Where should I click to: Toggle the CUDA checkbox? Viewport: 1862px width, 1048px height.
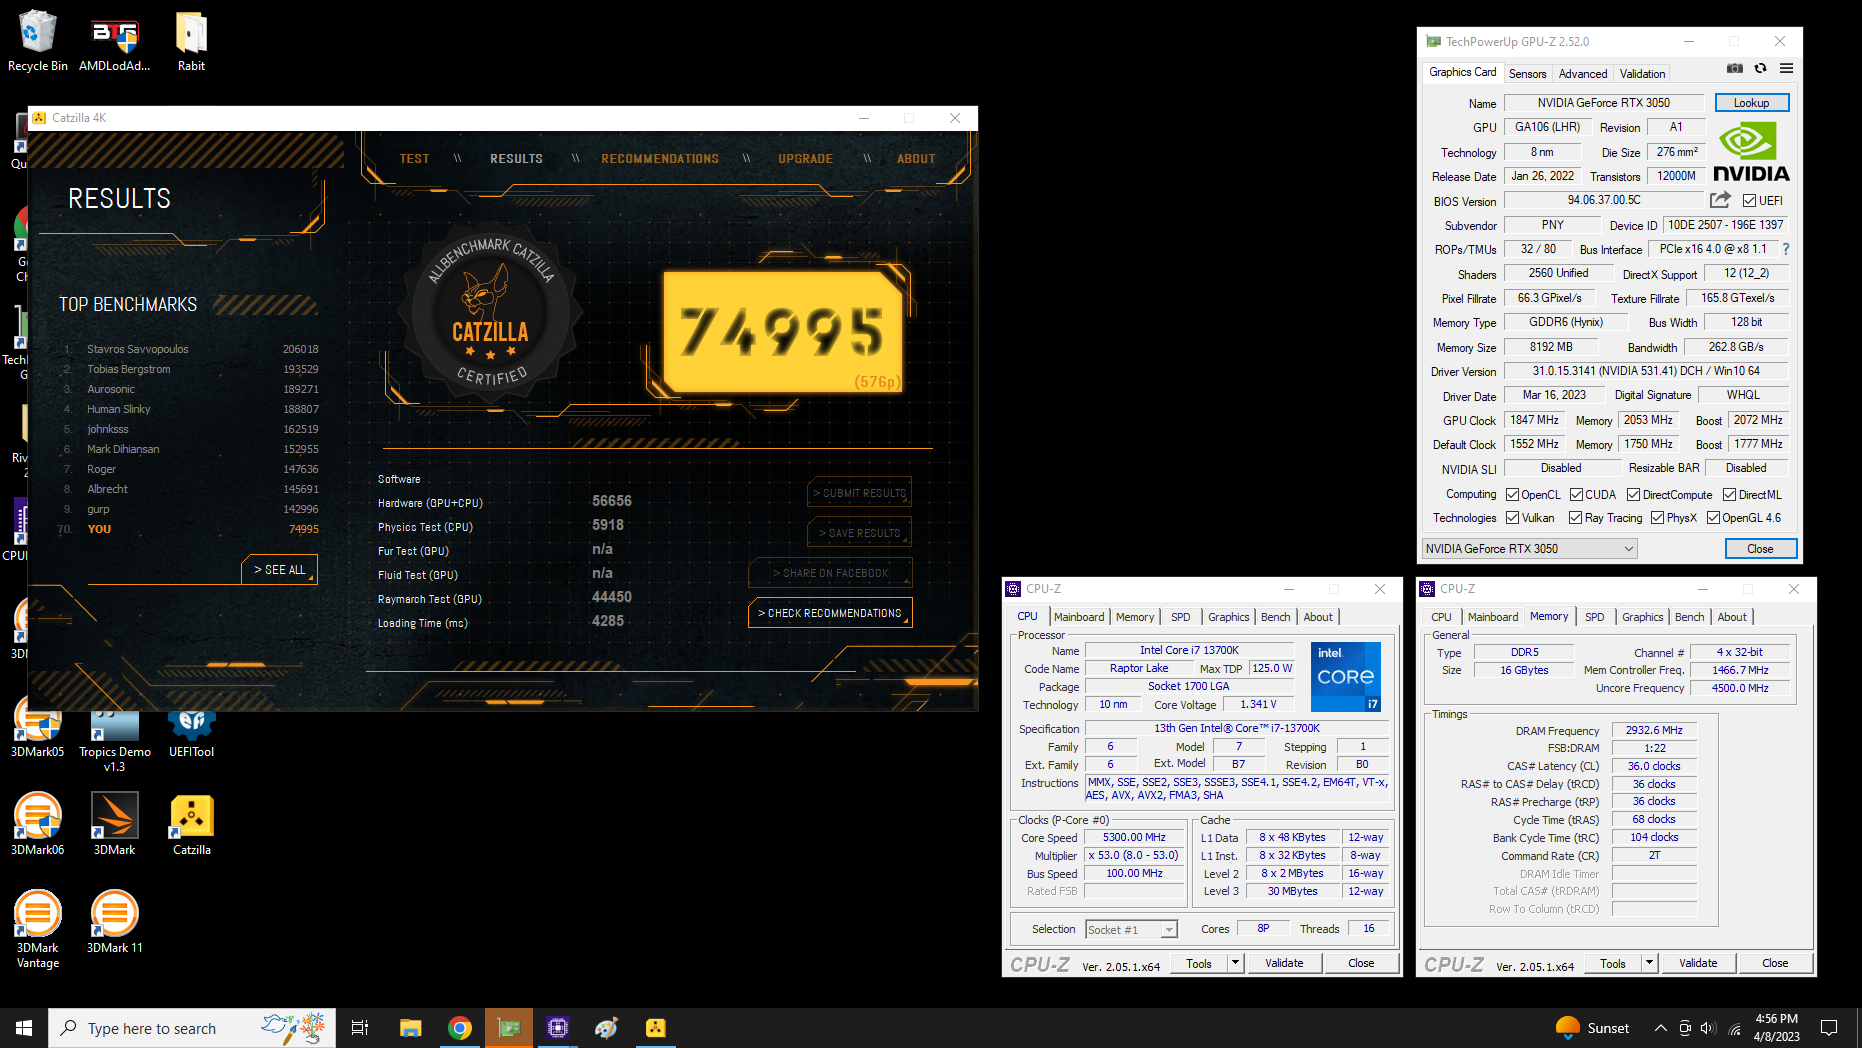click(x=1576, y=495)
